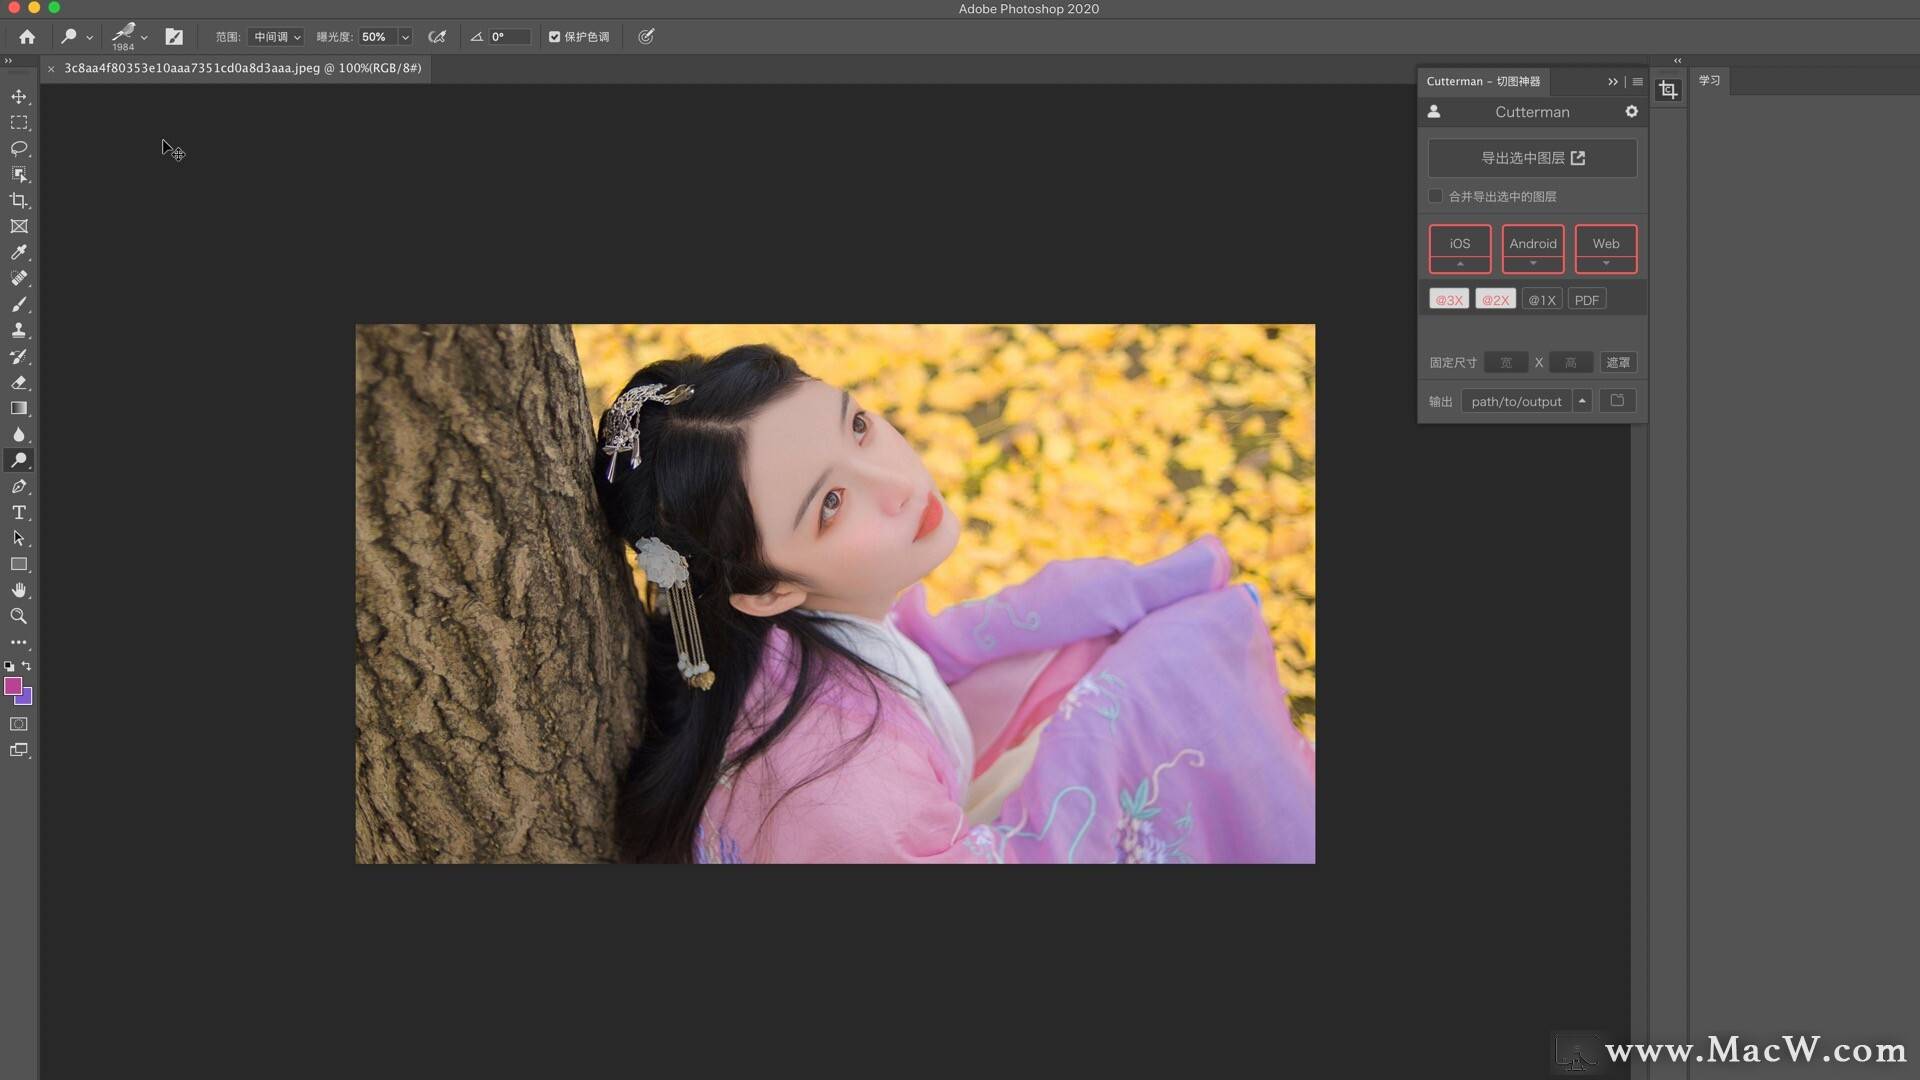Image resolution: width=1920 pixels, height=1080 pixels.
Task: Toggle the Brush Settings panel
Action: (x=174, y=37)
